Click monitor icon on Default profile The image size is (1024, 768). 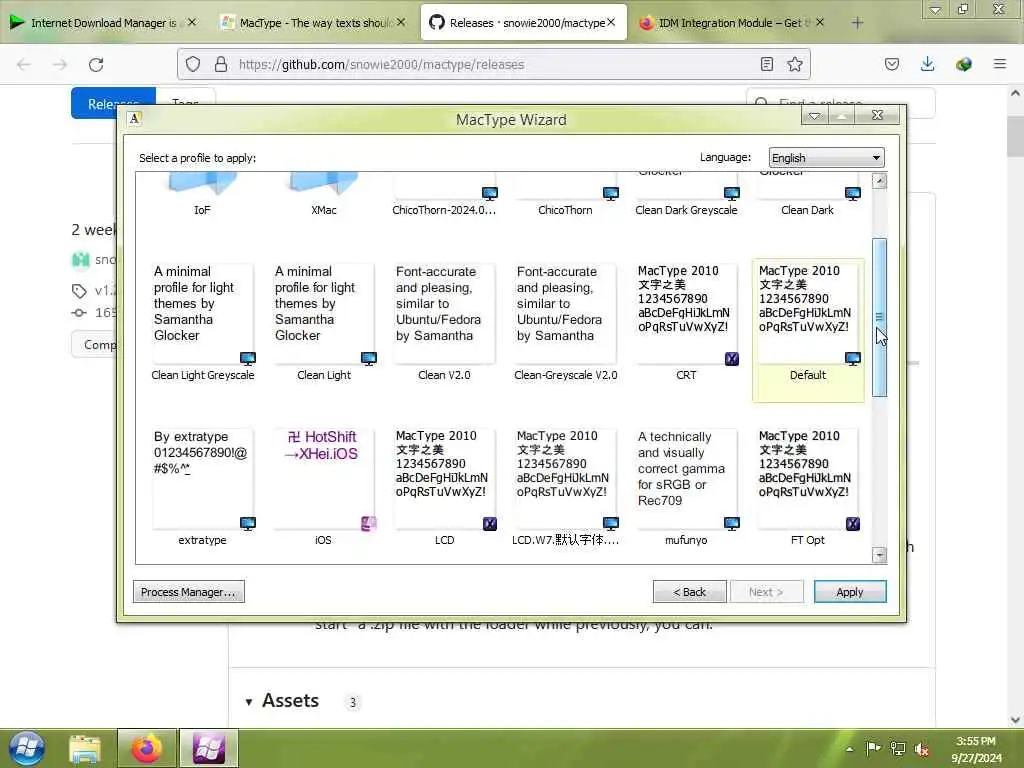click(853, 359)
